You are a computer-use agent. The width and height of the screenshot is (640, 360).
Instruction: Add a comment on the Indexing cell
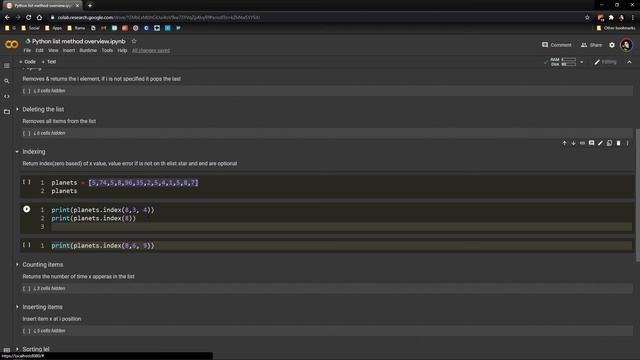591,143
